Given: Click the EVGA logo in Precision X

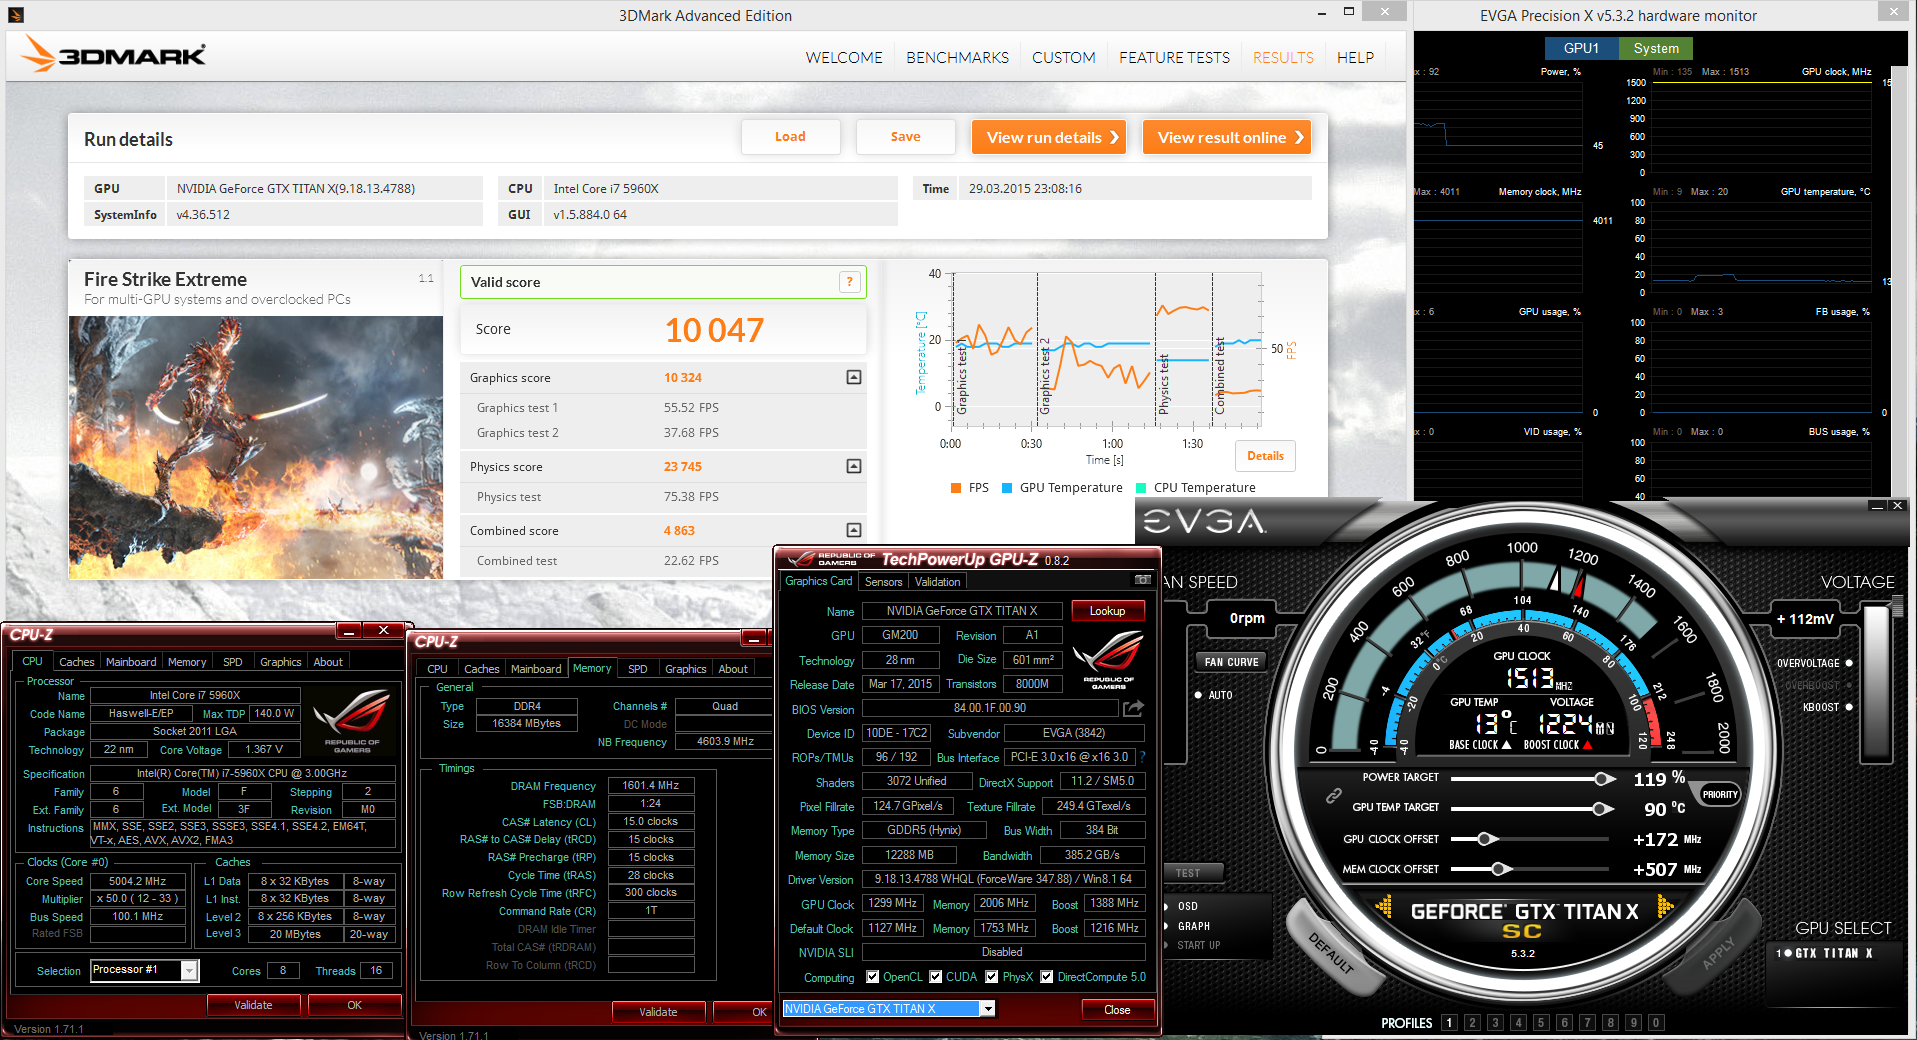Looking at the screenshot, I should tap(1205, 521).
